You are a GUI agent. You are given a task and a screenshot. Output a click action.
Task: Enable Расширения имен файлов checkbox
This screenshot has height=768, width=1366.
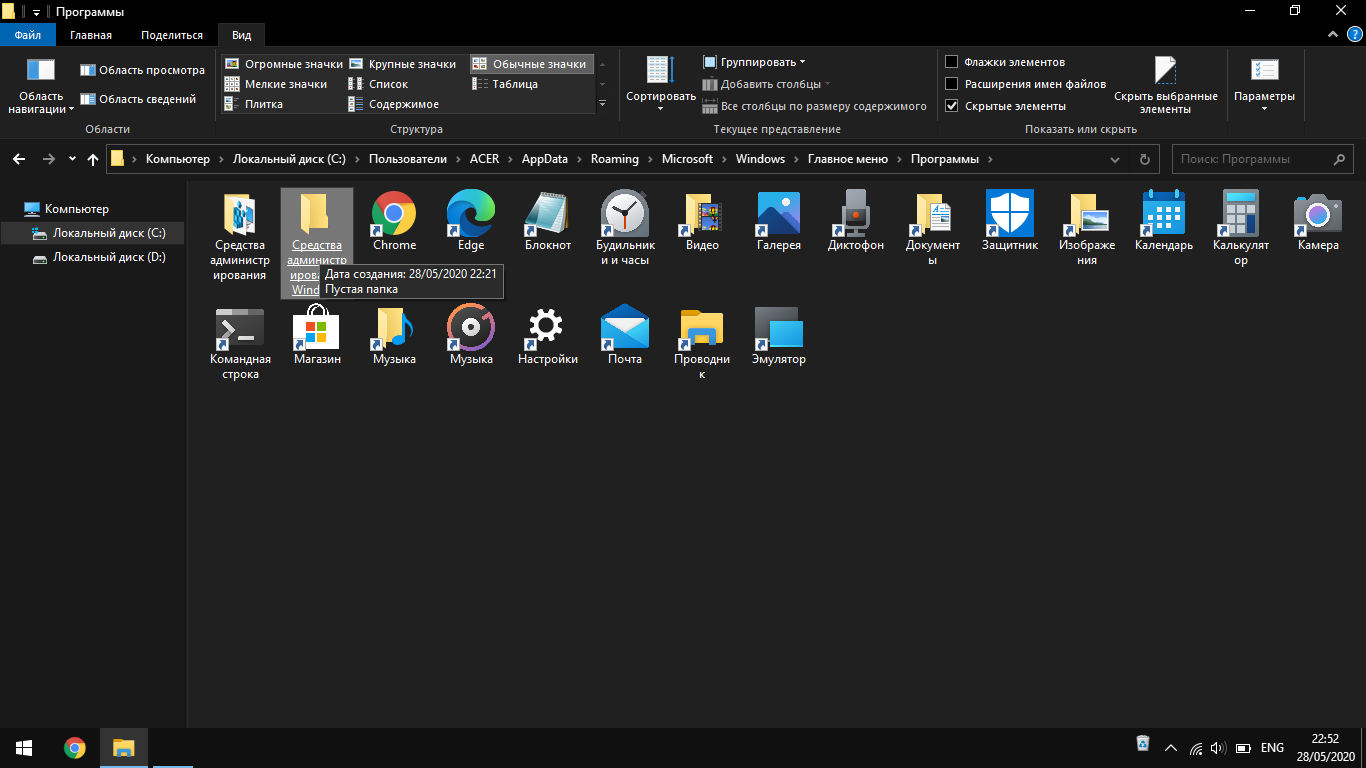click(952, 84)
